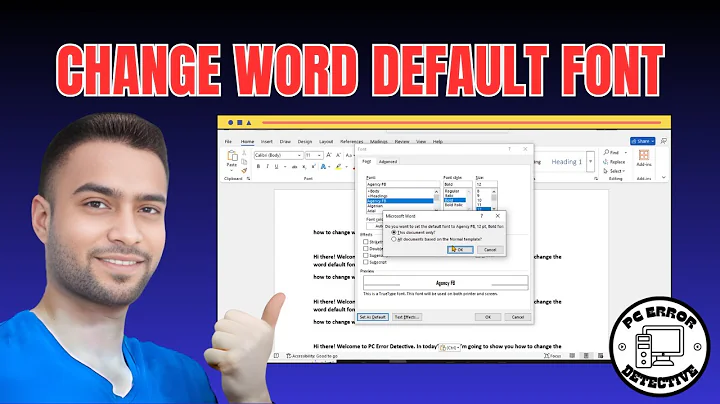Viewport: 720px width, 404px height.
Task: Open the File menu
Action: coord(228,141)
